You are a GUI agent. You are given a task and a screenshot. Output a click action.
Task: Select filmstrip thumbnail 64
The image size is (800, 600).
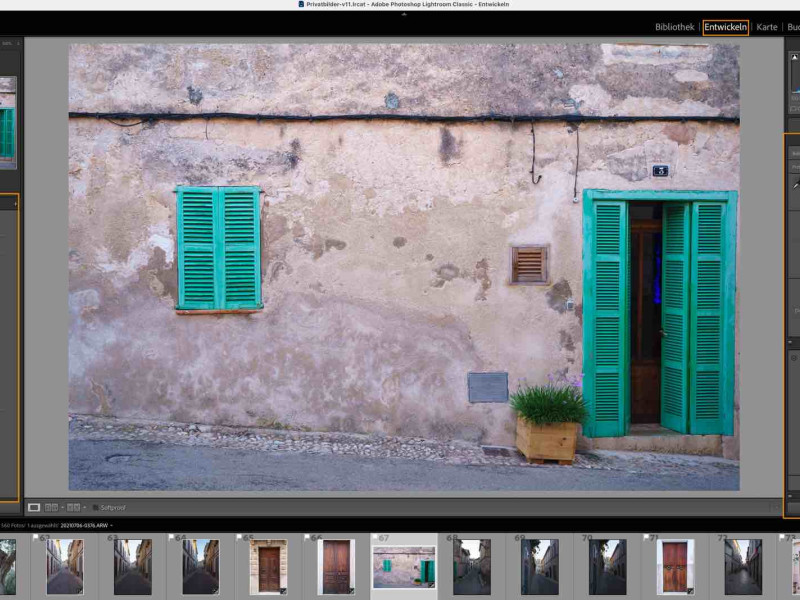pyautogui.click(x=201, y=567)
